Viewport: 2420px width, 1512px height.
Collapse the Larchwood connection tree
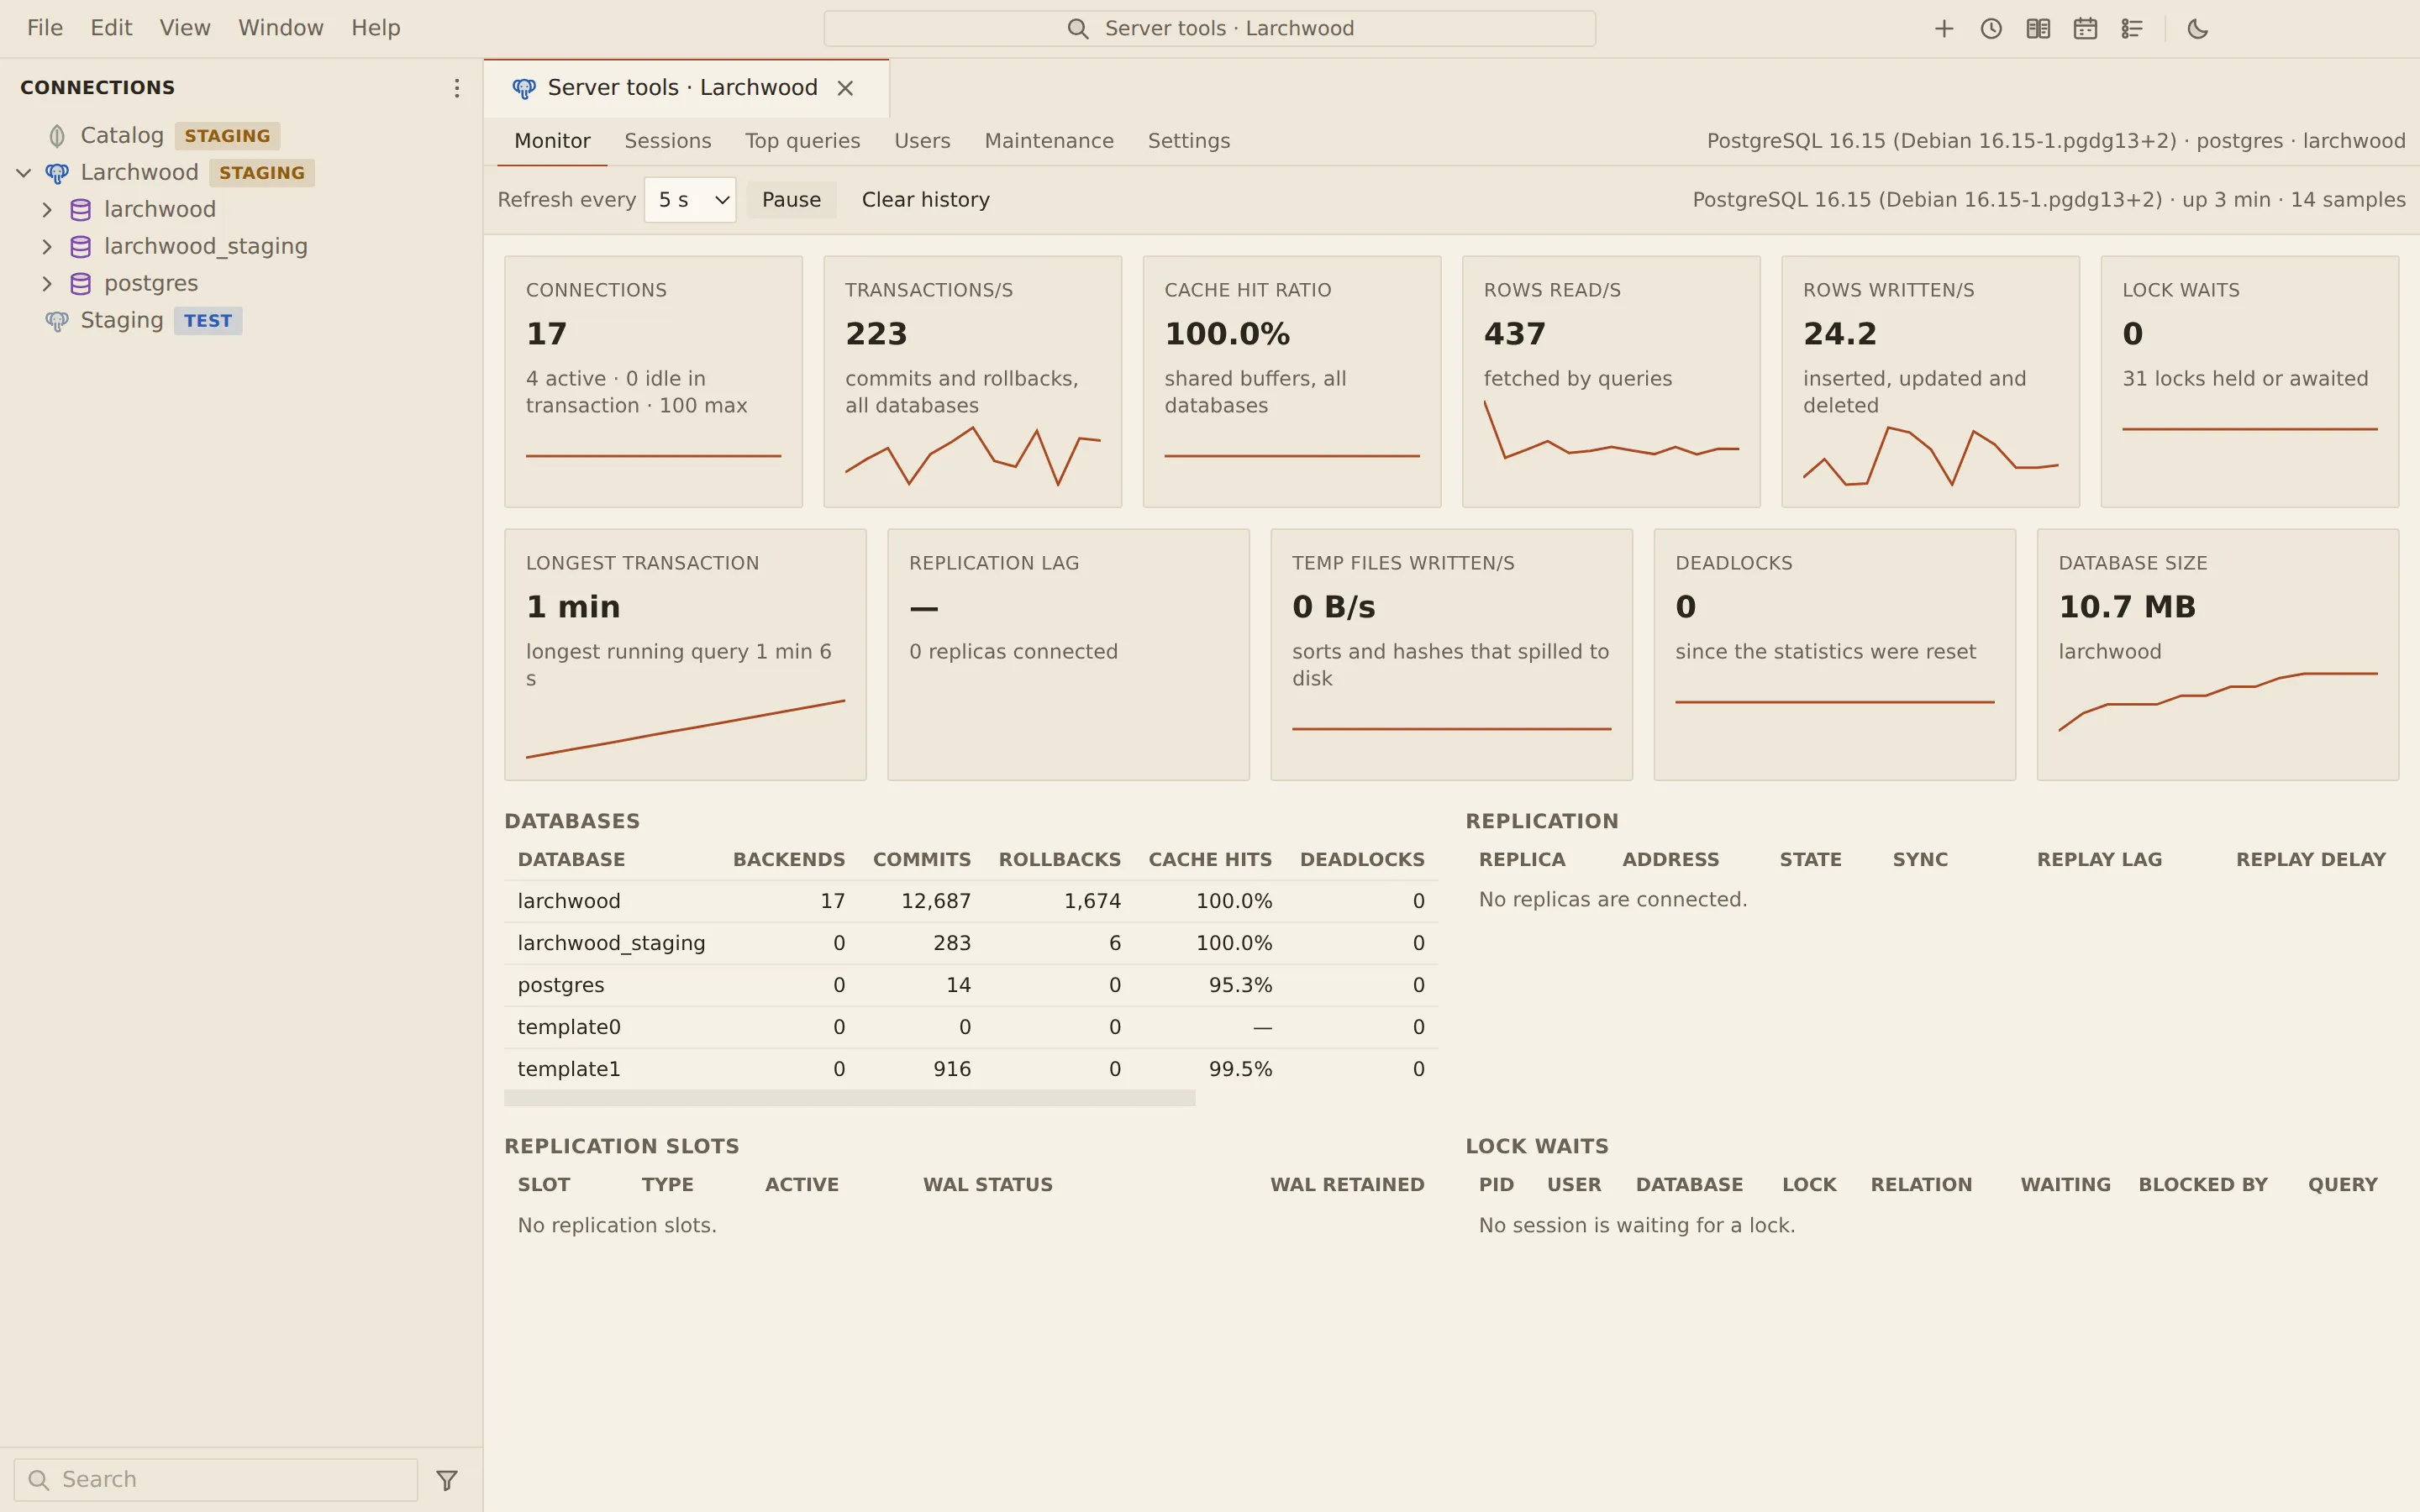(24, 173)
